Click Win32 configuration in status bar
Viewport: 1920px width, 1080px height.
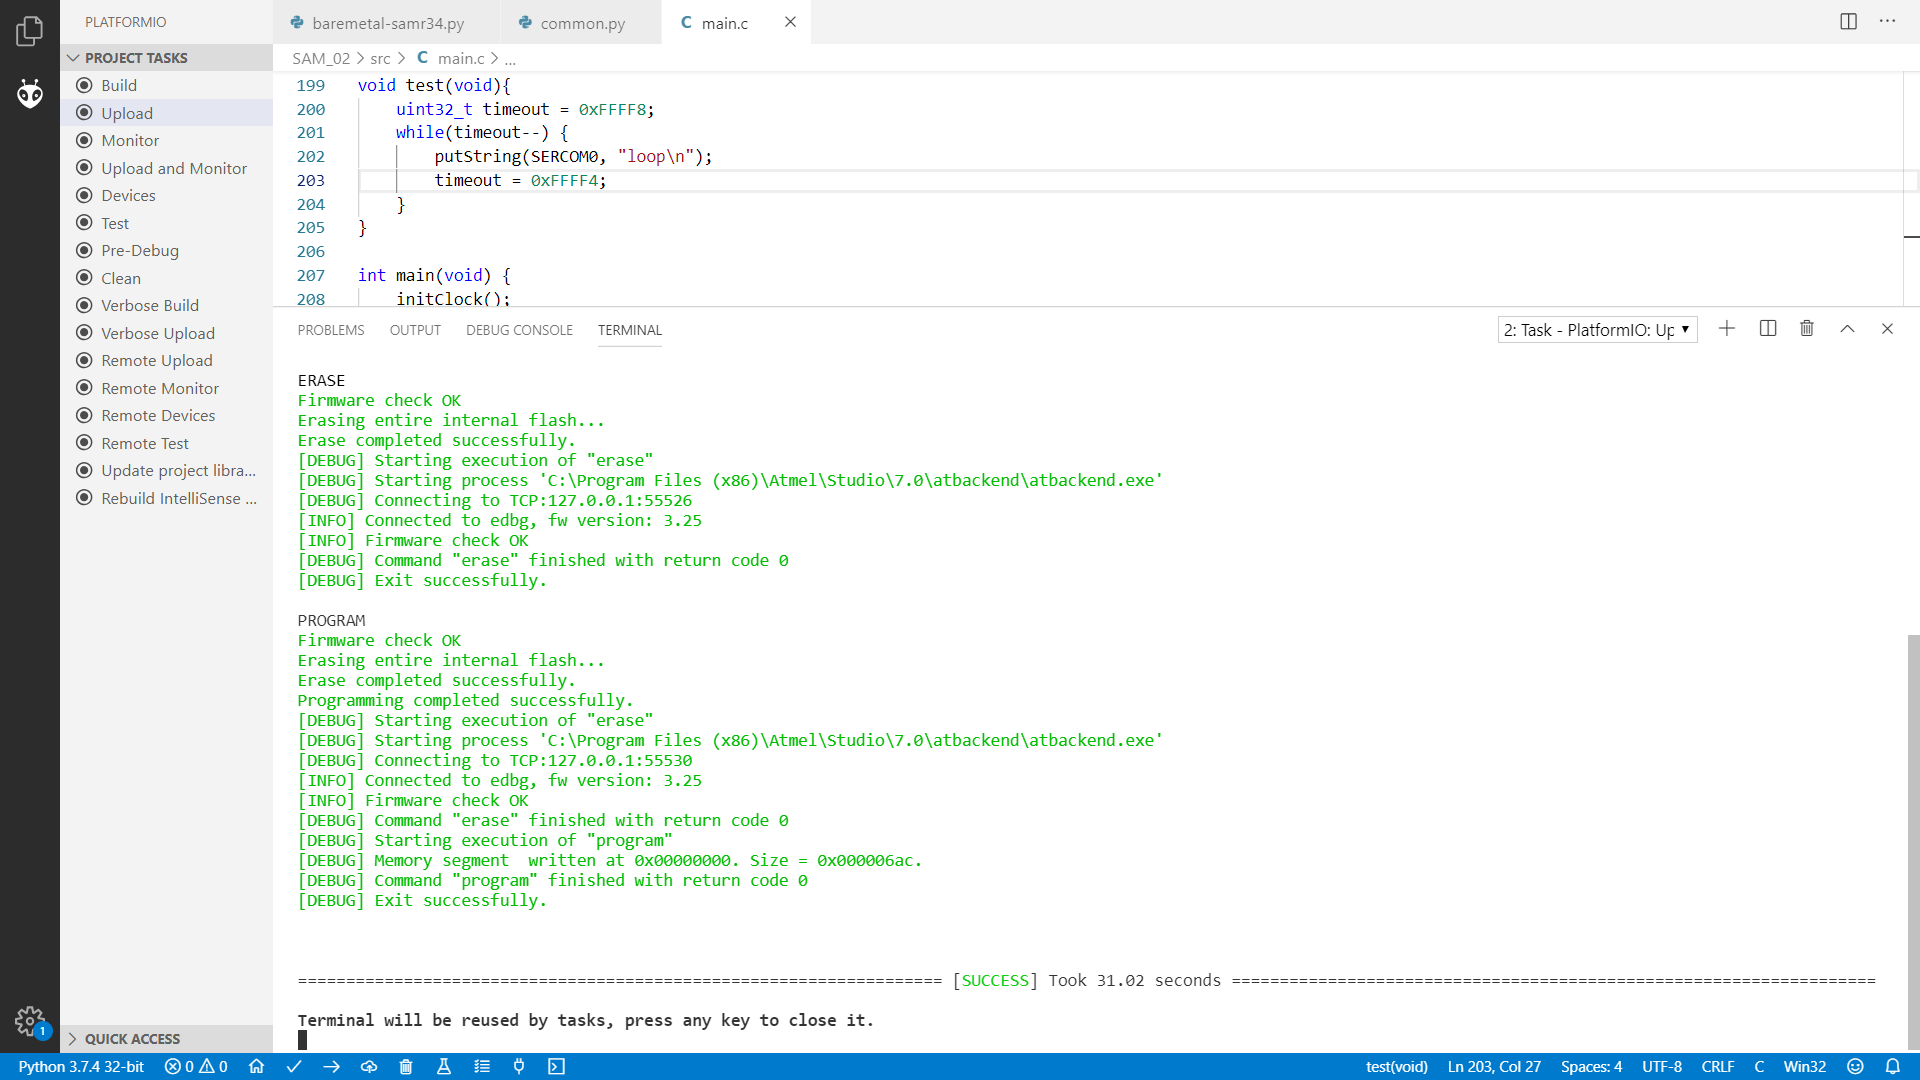1805,1066
